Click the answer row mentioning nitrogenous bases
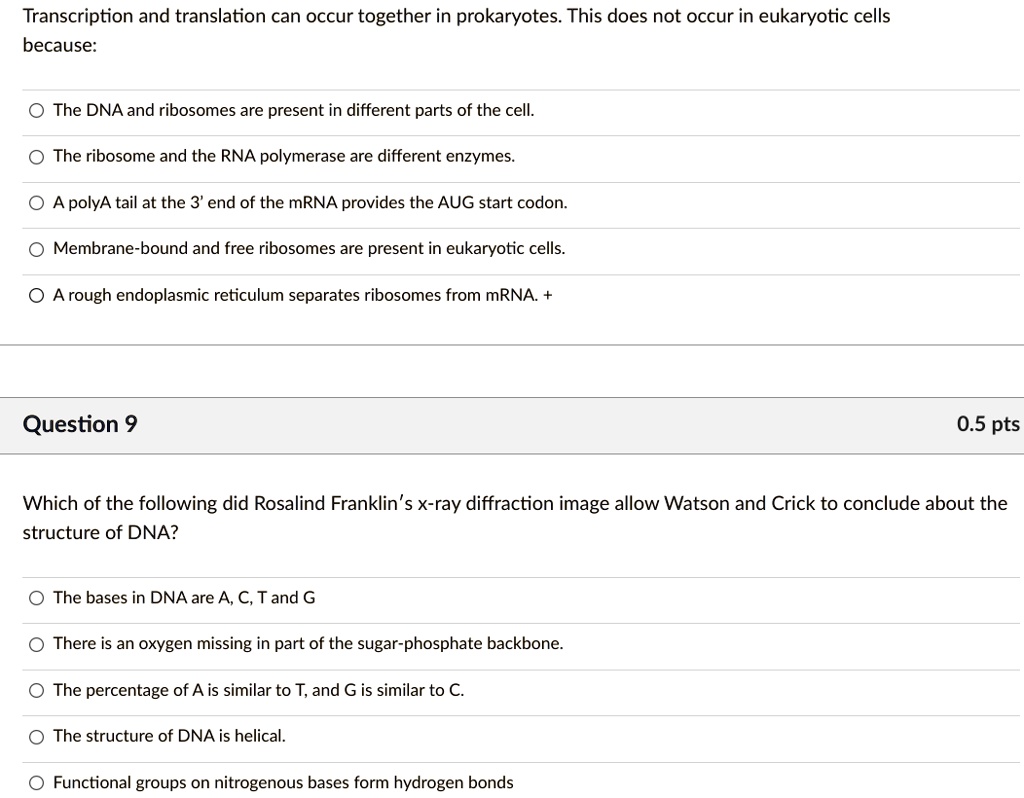 [x=282, y=781]
